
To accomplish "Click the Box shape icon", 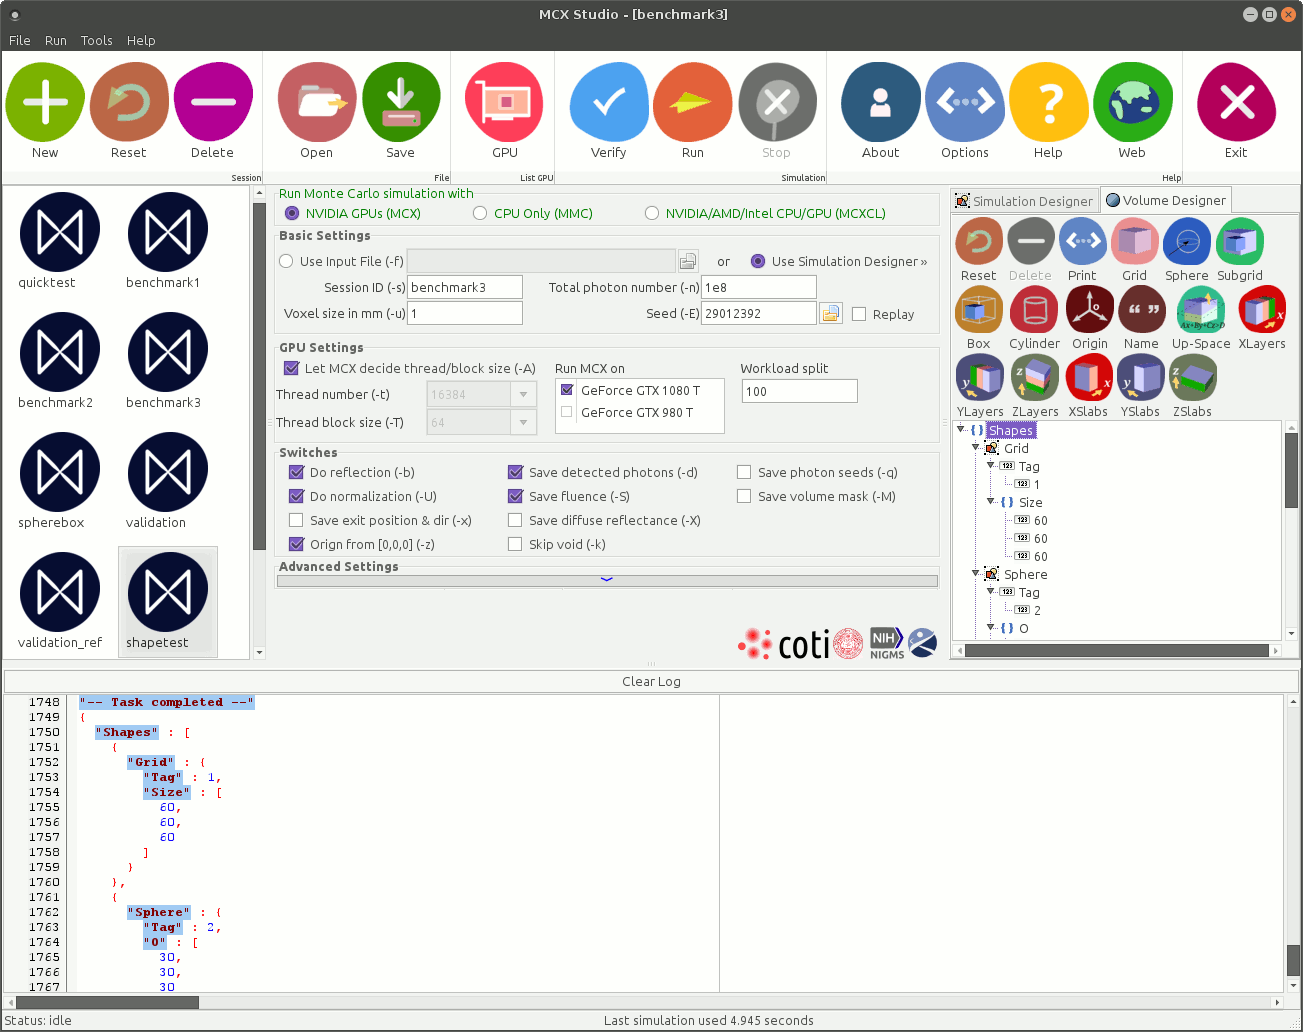I will pos(978,311).
